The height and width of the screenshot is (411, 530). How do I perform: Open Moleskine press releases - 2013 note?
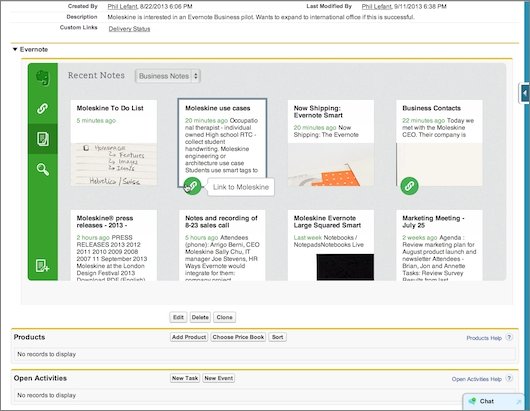[114, 245]
